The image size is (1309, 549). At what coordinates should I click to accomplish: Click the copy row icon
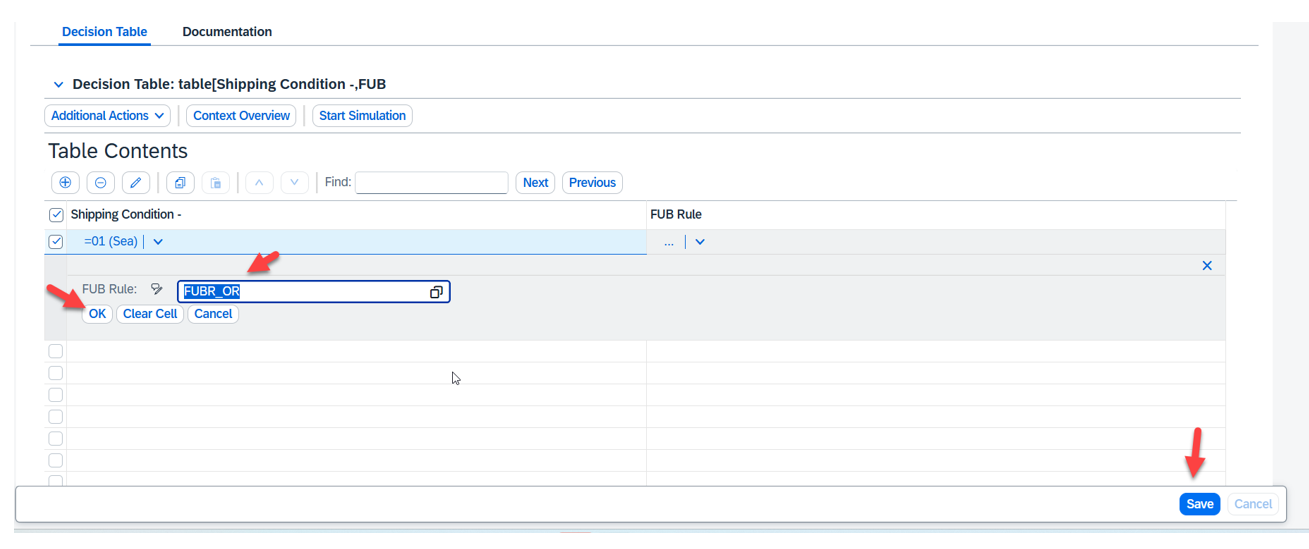pos(180,183)
